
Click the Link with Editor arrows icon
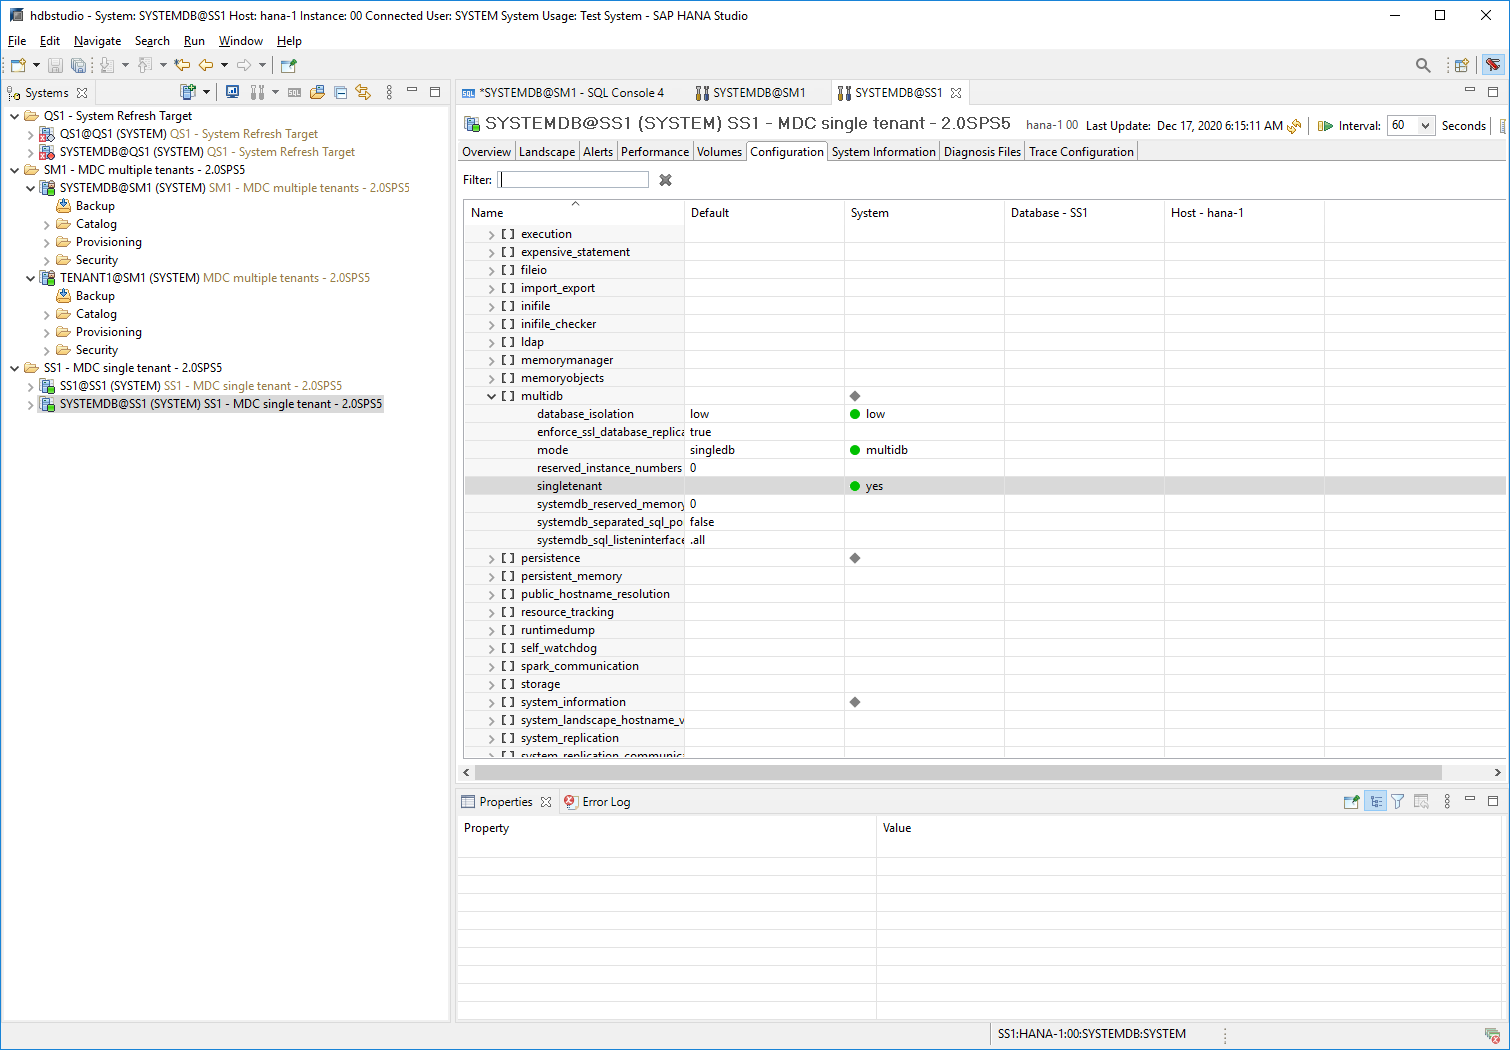(x=363, y=92)
